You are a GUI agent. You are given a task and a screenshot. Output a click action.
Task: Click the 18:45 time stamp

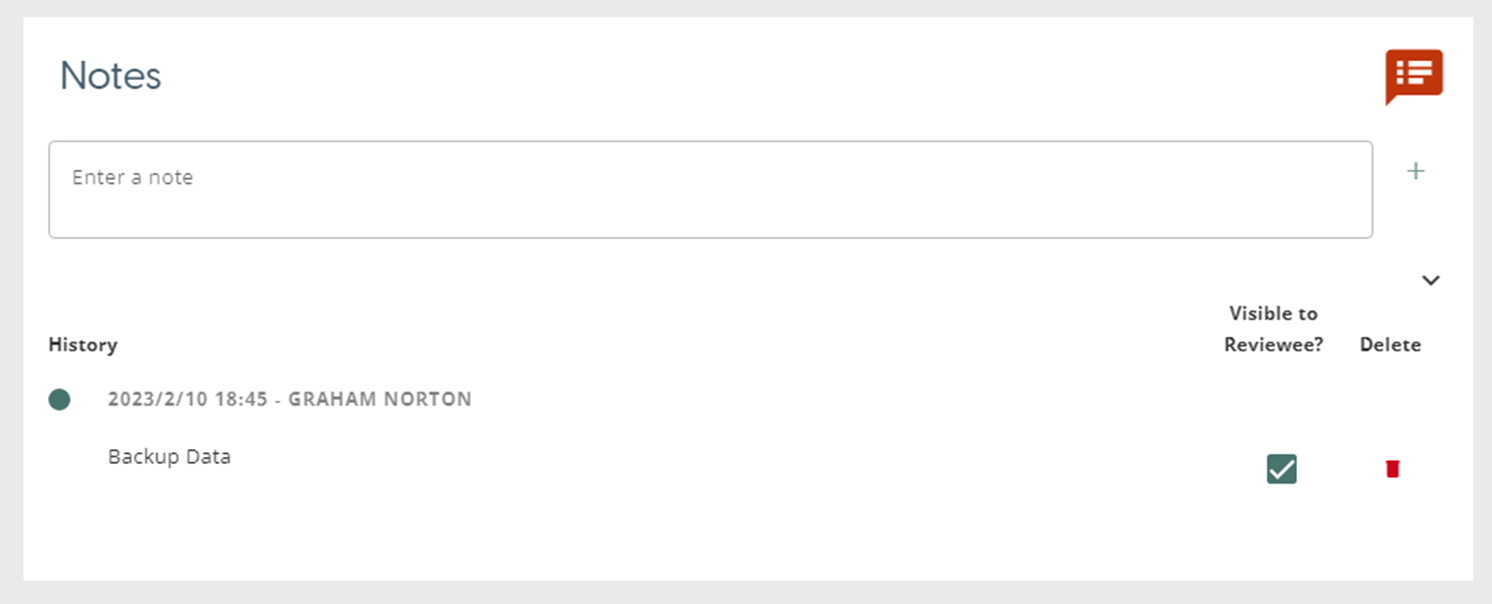coord(241,400)
